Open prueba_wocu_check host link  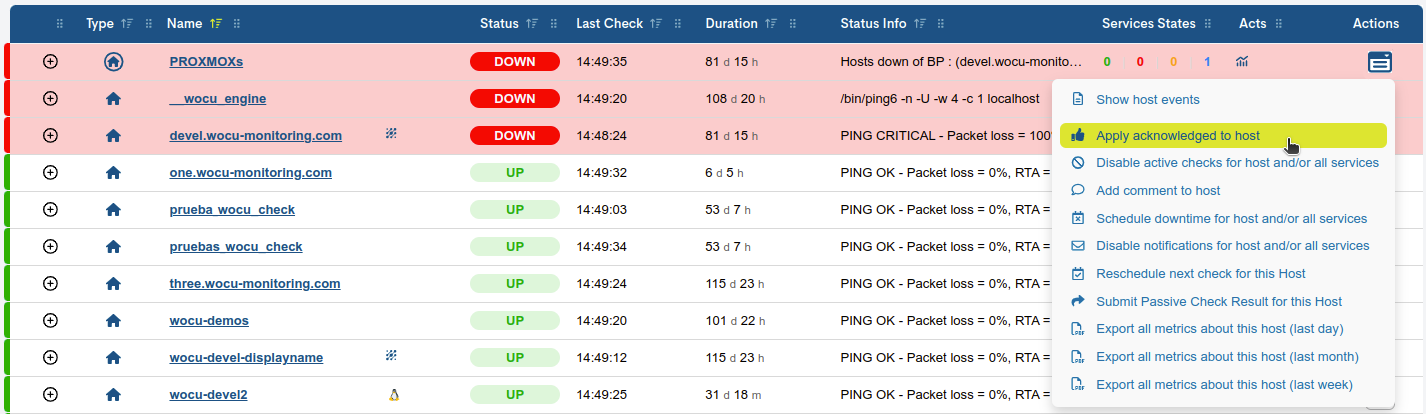pyautogui.click(x=232, y=210)
